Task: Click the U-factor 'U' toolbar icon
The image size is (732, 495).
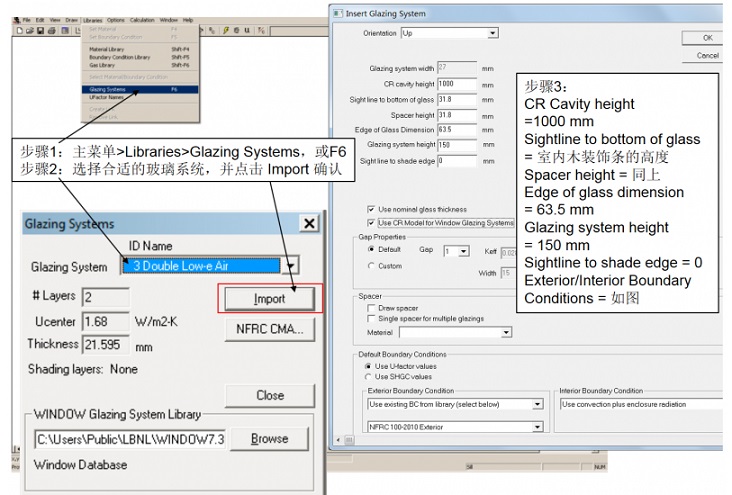Action: (245, 31)
